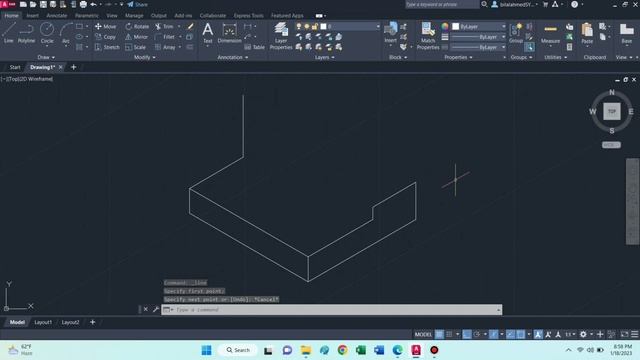Click the Rotate tool

137,26
